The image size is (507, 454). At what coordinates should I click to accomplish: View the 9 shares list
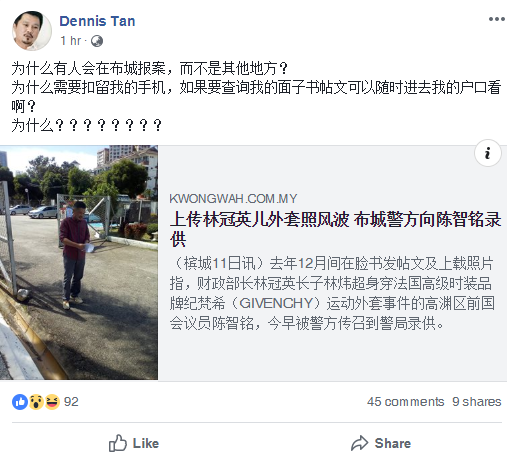(477, 402)
